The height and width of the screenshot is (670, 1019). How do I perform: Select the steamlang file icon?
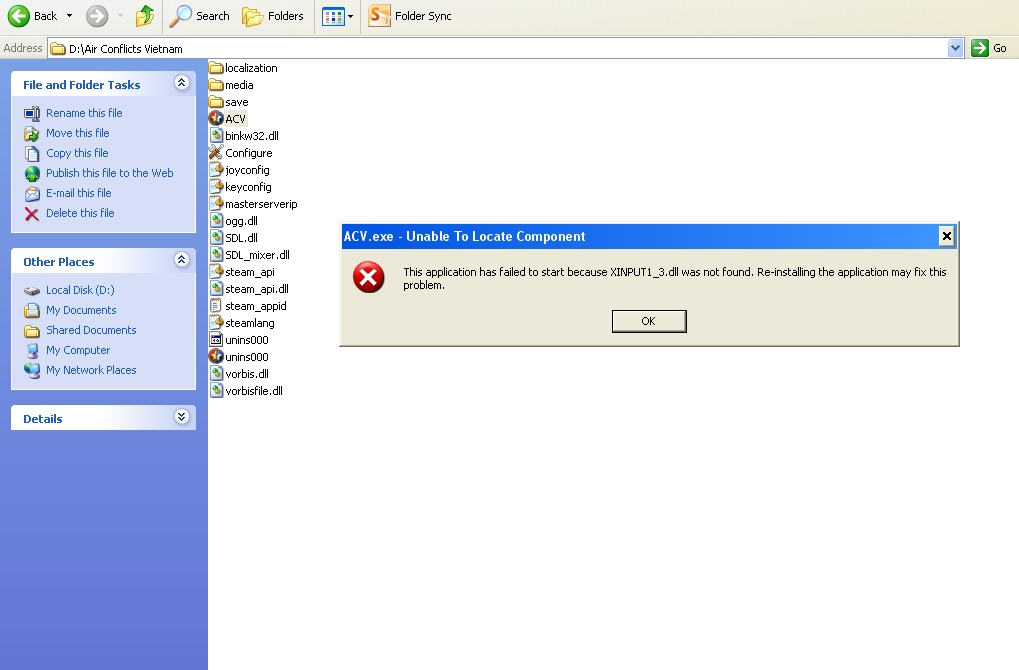point(216,323)
